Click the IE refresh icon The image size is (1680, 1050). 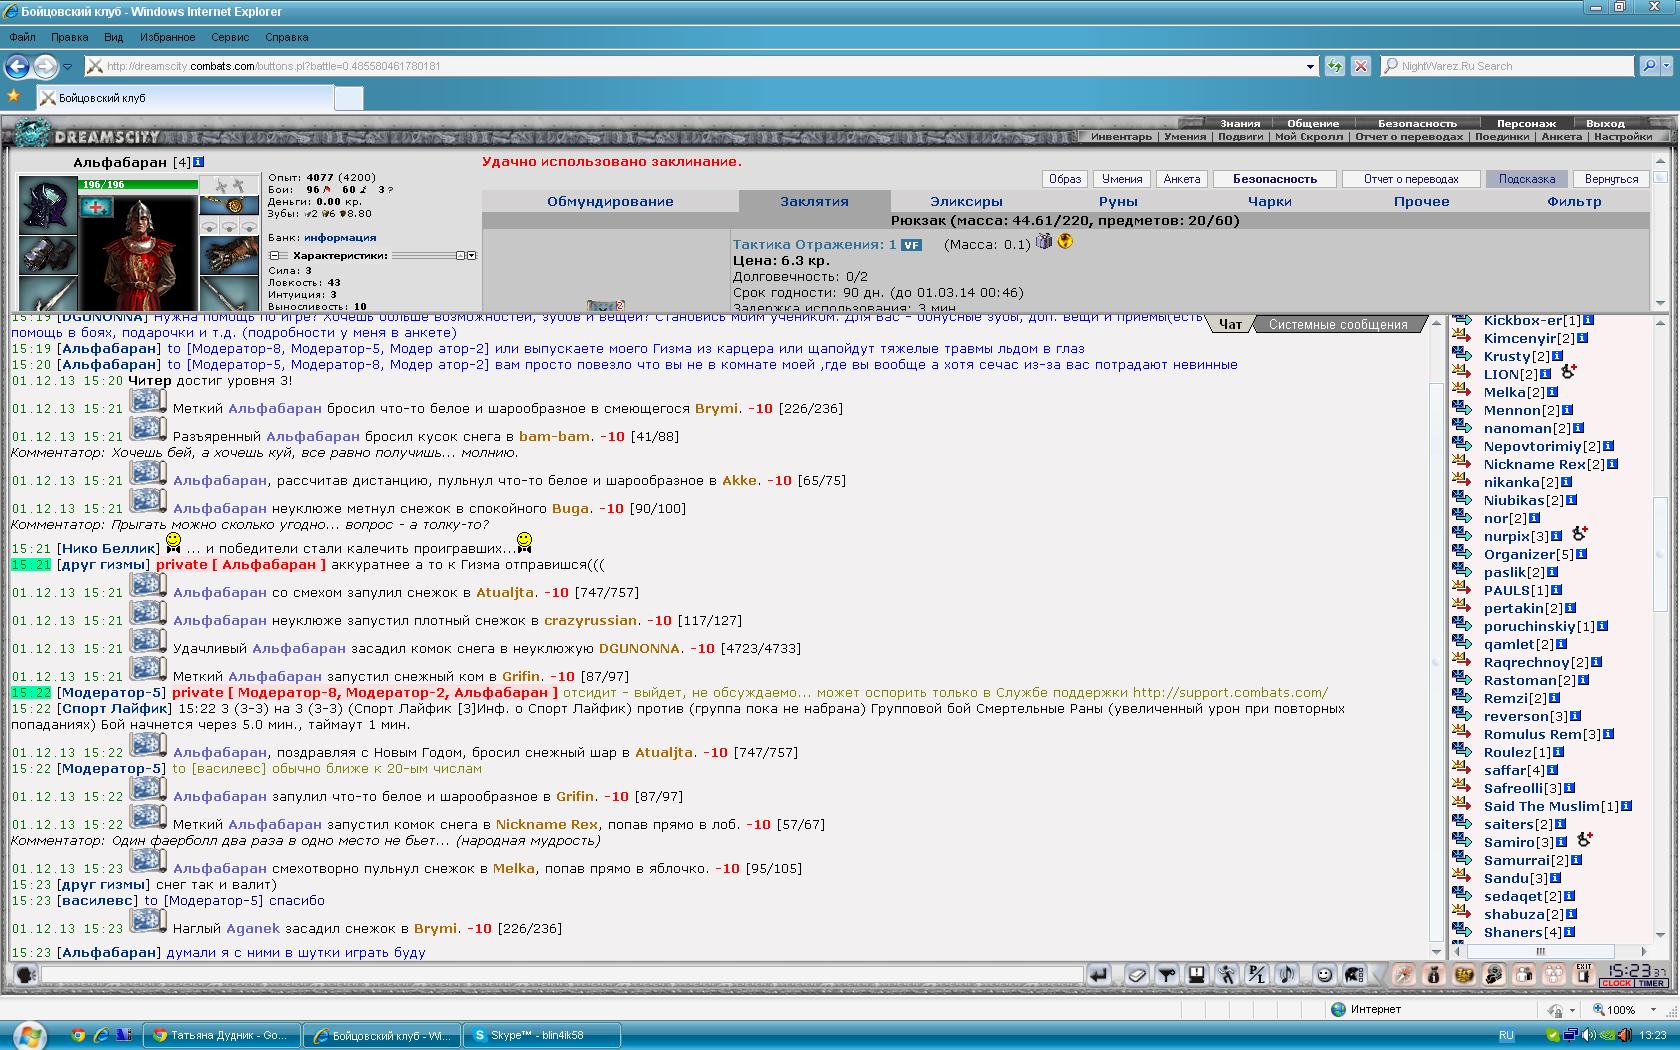pyautogui.click(x=1335, y=66)
